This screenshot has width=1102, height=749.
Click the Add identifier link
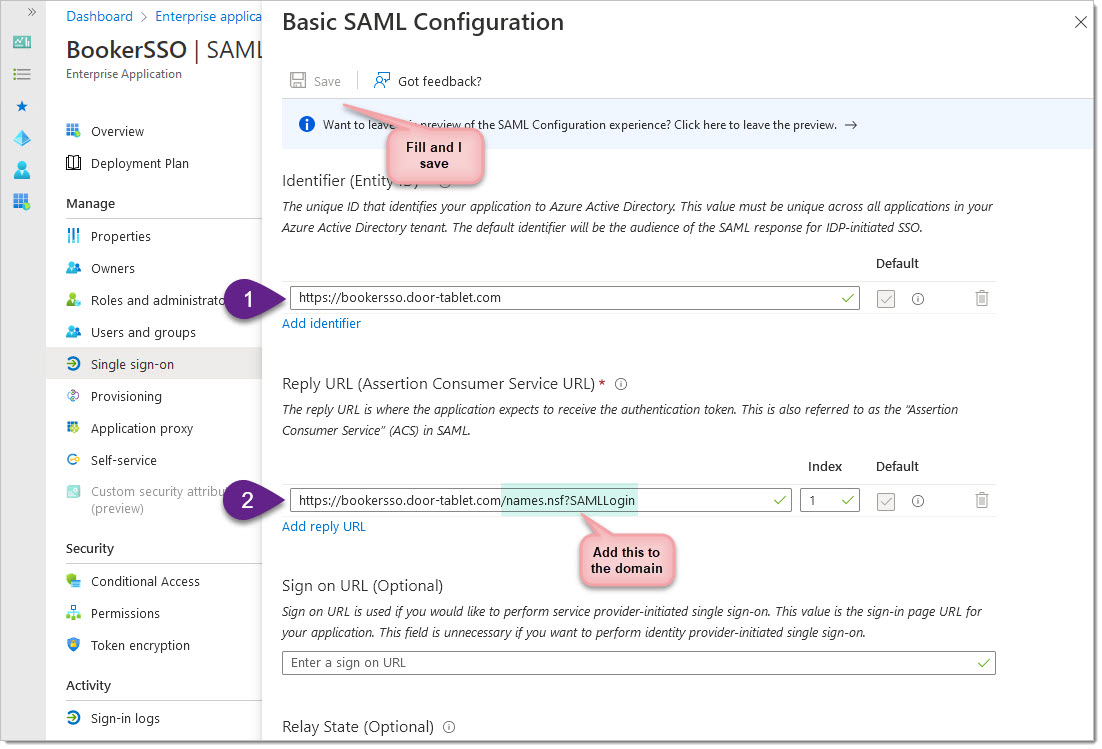pos(321,323)
